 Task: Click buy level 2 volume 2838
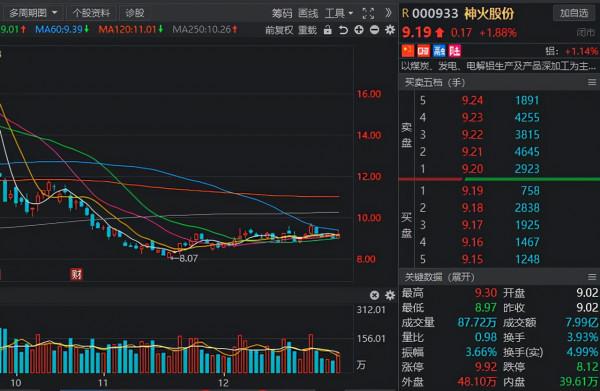click(x=527, y=208)
